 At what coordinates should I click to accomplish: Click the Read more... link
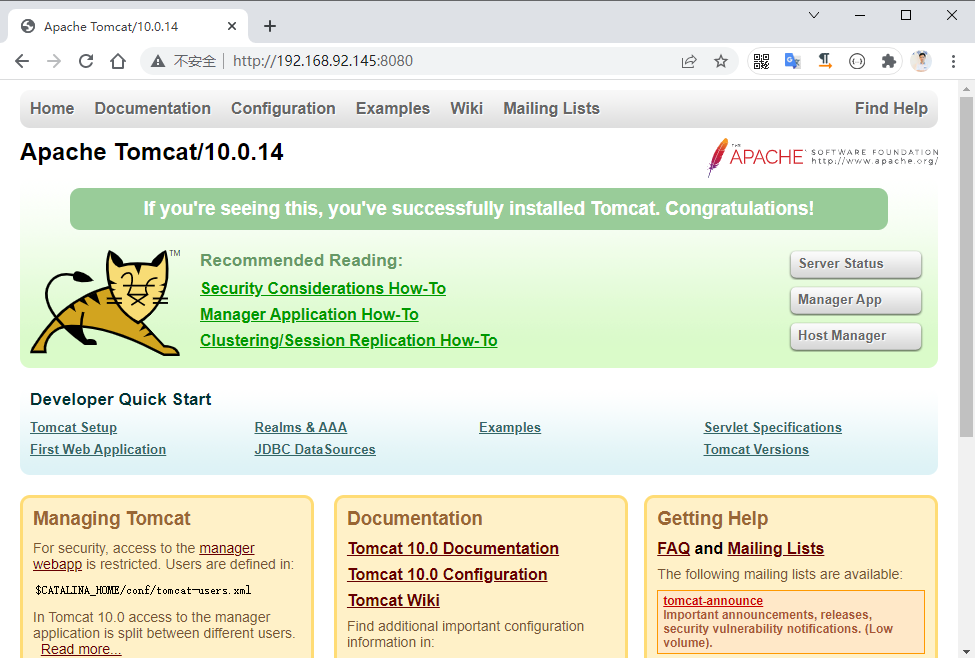[81, 649]
